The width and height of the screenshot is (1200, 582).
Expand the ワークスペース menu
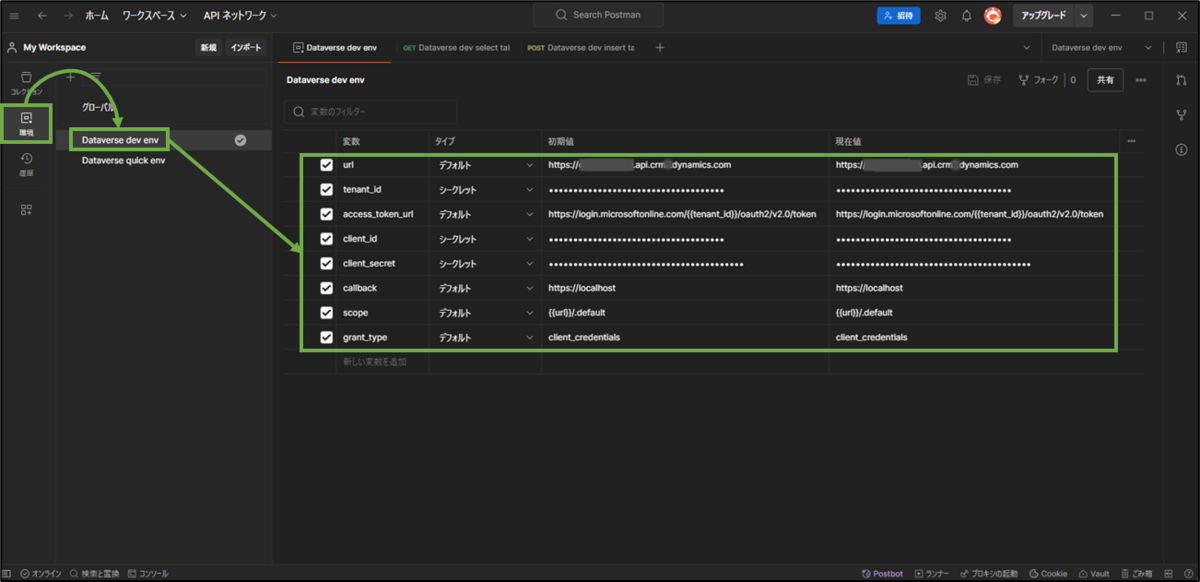[154, 15]
